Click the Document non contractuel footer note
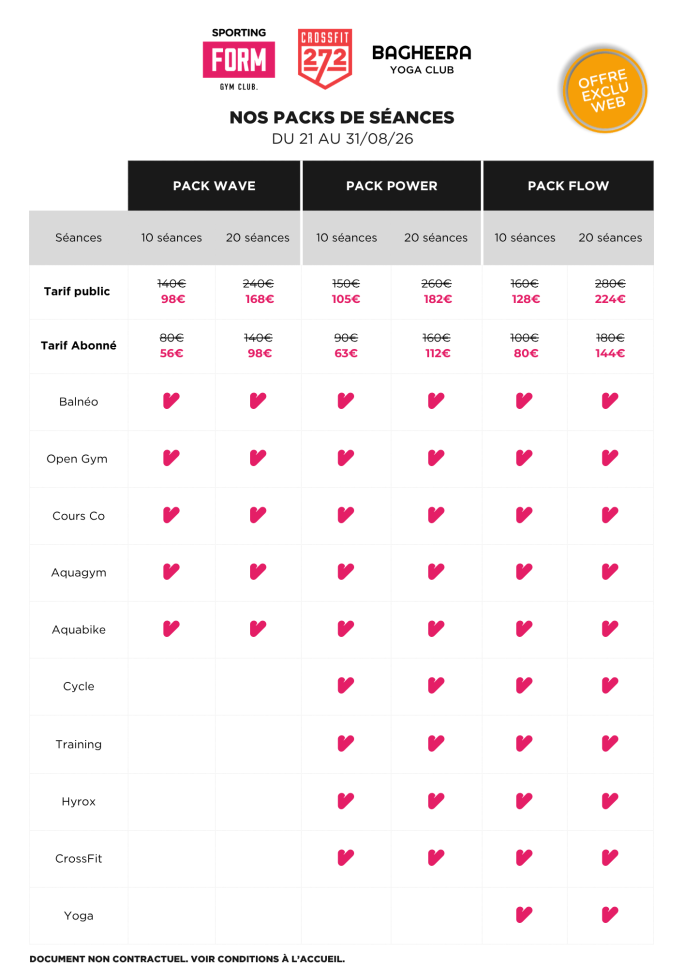Viewport: 684px width, 968px height. coord(187,959)
